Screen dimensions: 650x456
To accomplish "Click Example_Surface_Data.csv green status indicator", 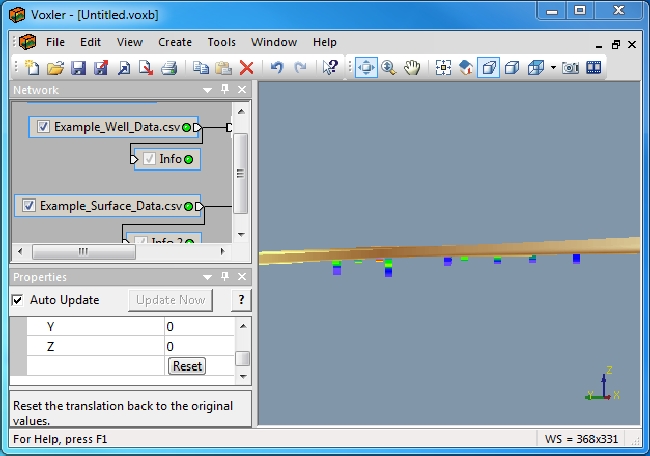I will click(x=188, y=206).
